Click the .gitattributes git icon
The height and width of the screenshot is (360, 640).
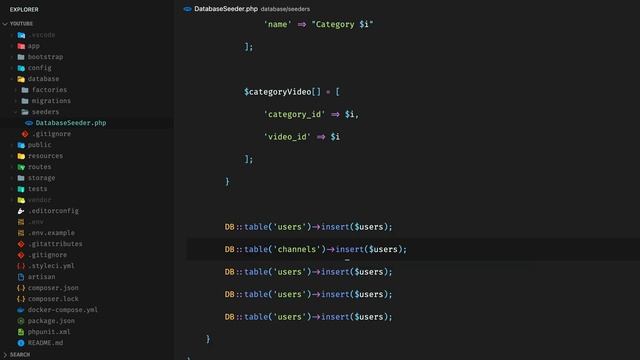[21, 244]
